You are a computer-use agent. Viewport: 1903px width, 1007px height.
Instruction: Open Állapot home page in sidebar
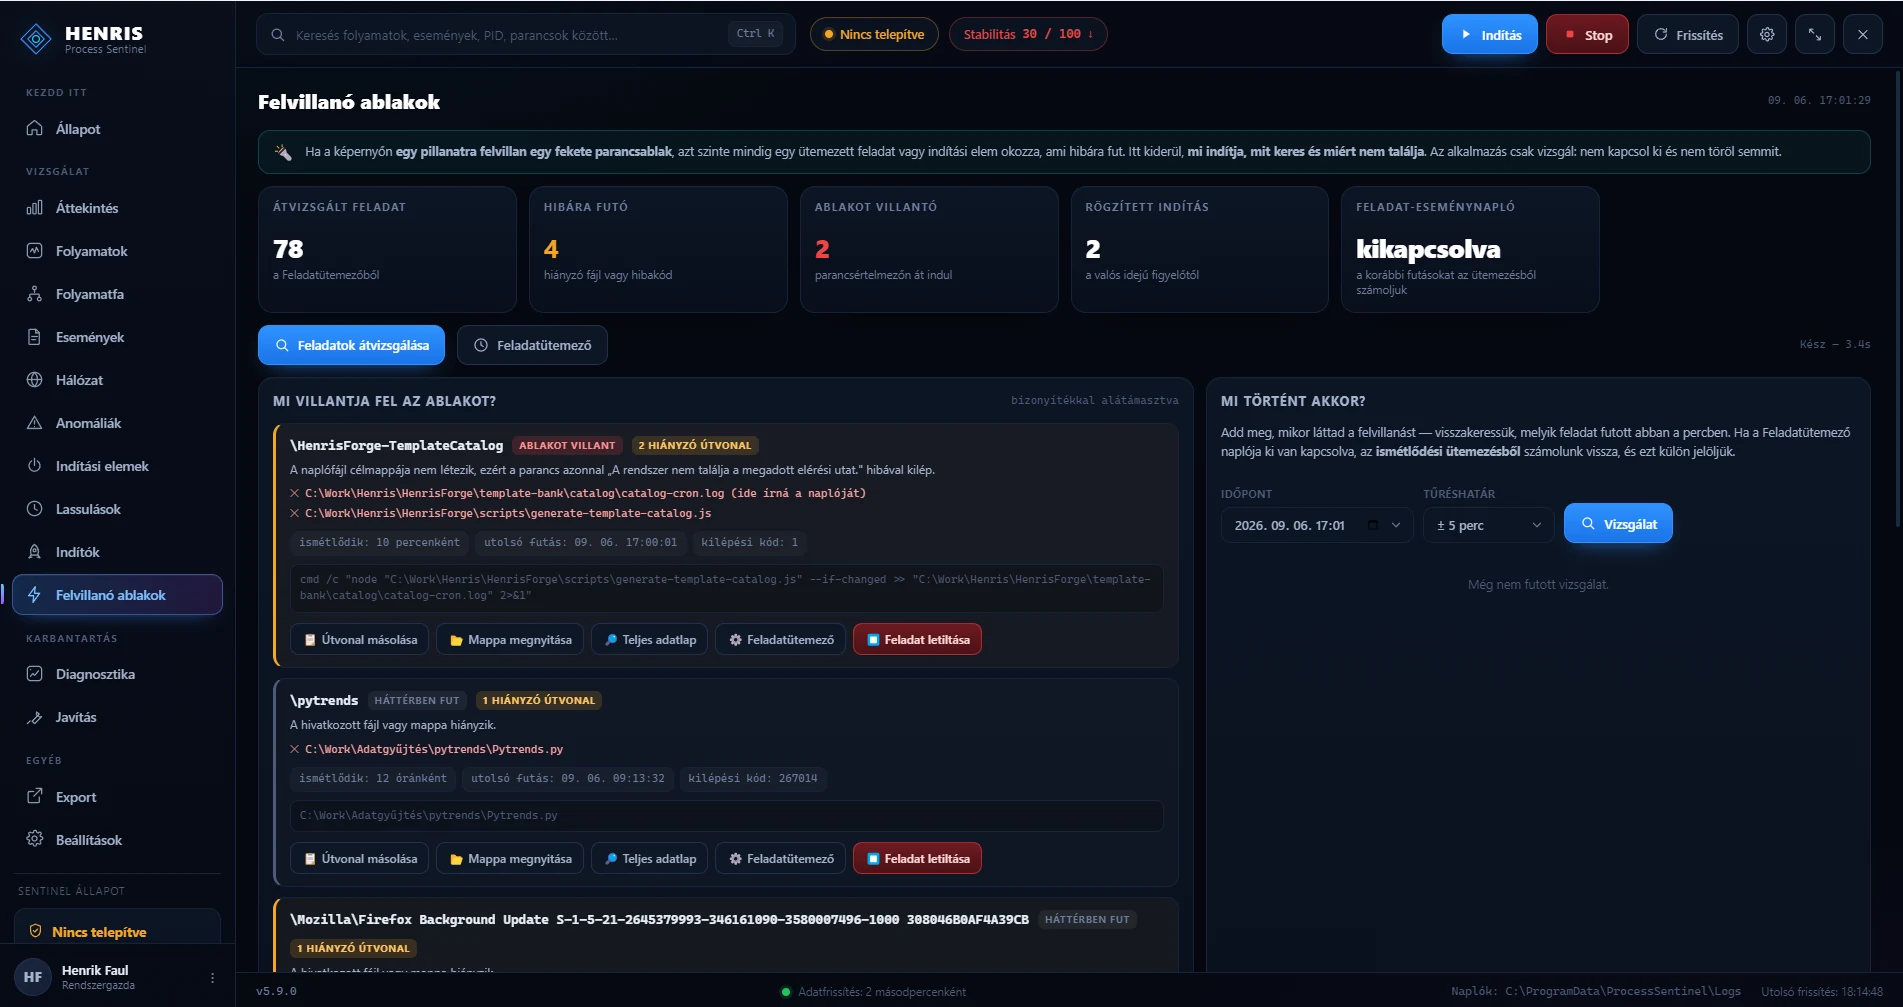[x=117, y=129]
